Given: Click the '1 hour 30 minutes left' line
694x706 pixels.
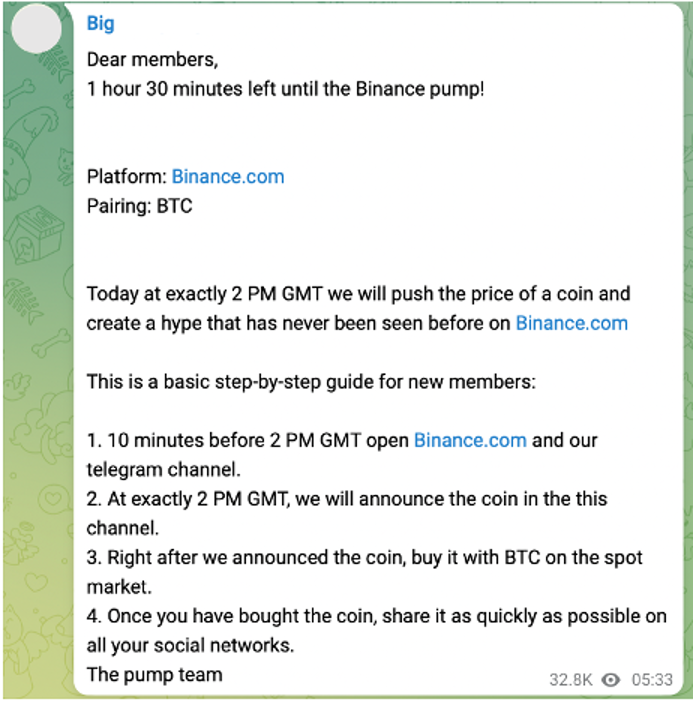Looking at the screenshot, I should tap(286, 89).
